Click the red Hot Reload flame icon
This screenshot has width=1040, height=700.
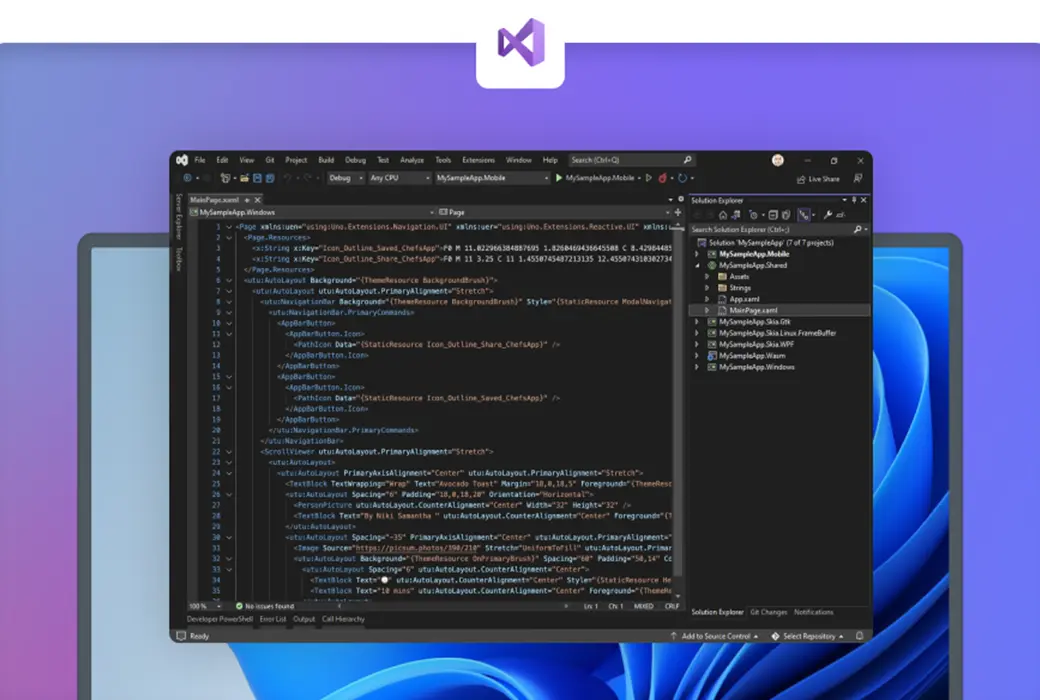pyautogui.click(x=662, y=178)
